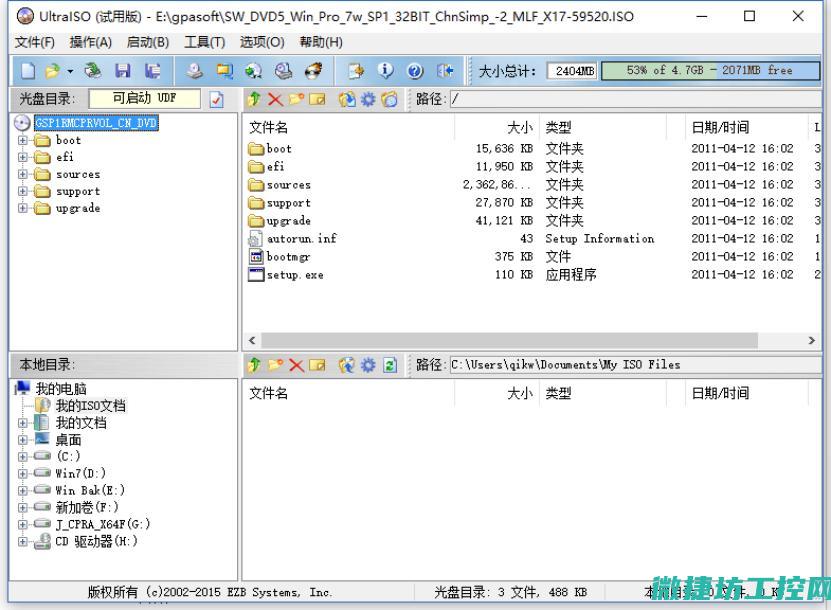Screen dimensions: 831x610
Task: Open the 工具(T) menu
Action: tap(205, 42)
